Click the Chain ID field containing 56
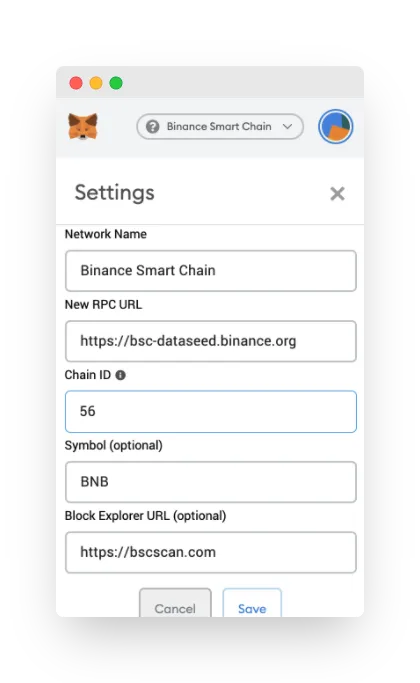 point(211,412)
